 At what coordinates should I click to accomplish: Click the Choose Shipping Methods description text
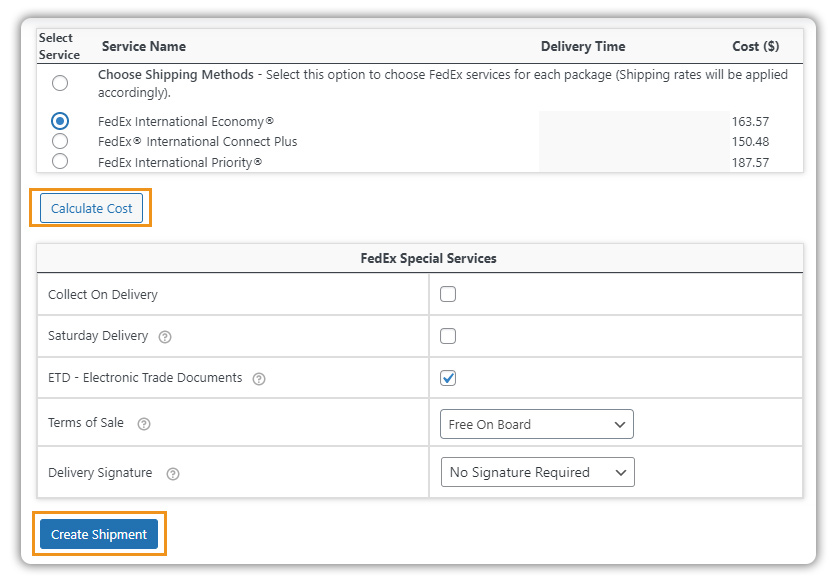tap(443, 83)
